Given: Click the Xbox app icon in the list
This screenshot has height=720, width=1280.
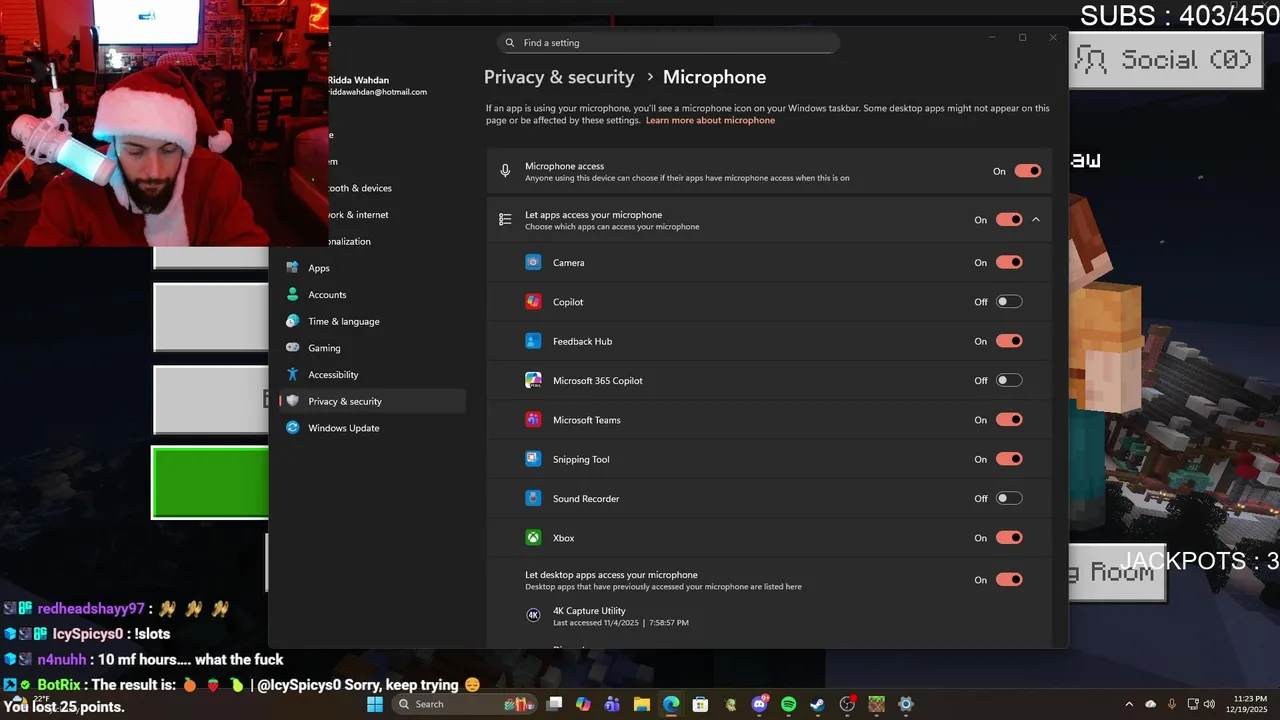Looking at the screenshot, I should coord(533,538).
